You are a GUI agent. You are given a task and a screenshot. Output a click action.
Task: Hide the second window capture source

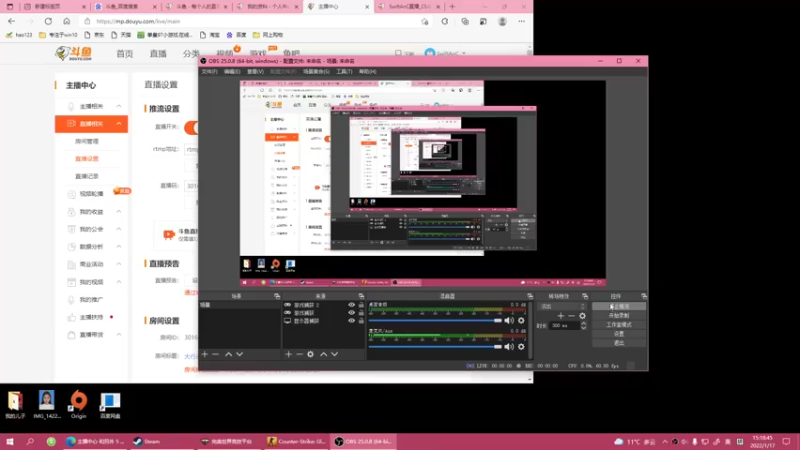[351, 313]
